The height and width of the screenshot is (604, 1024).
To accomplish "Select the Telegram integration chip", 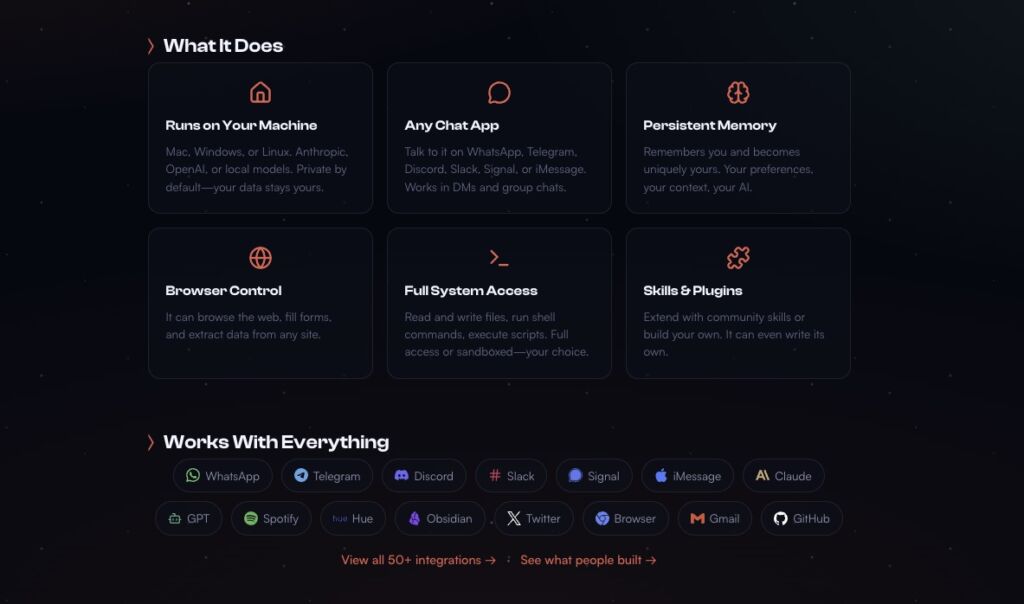I will [327, 476].
